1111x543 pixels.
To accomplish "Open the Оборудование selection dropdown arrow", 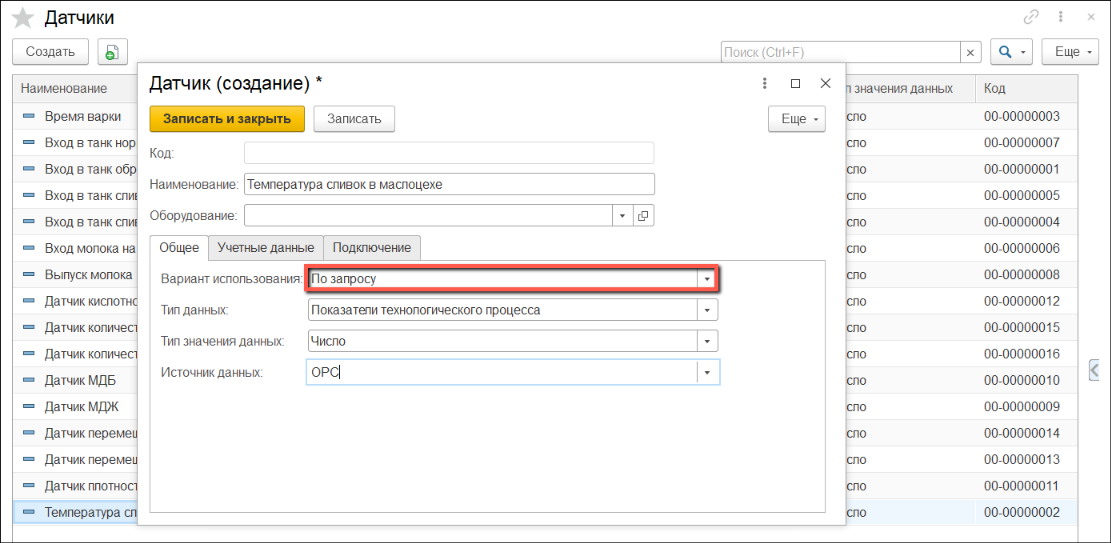I will (622, 215).
